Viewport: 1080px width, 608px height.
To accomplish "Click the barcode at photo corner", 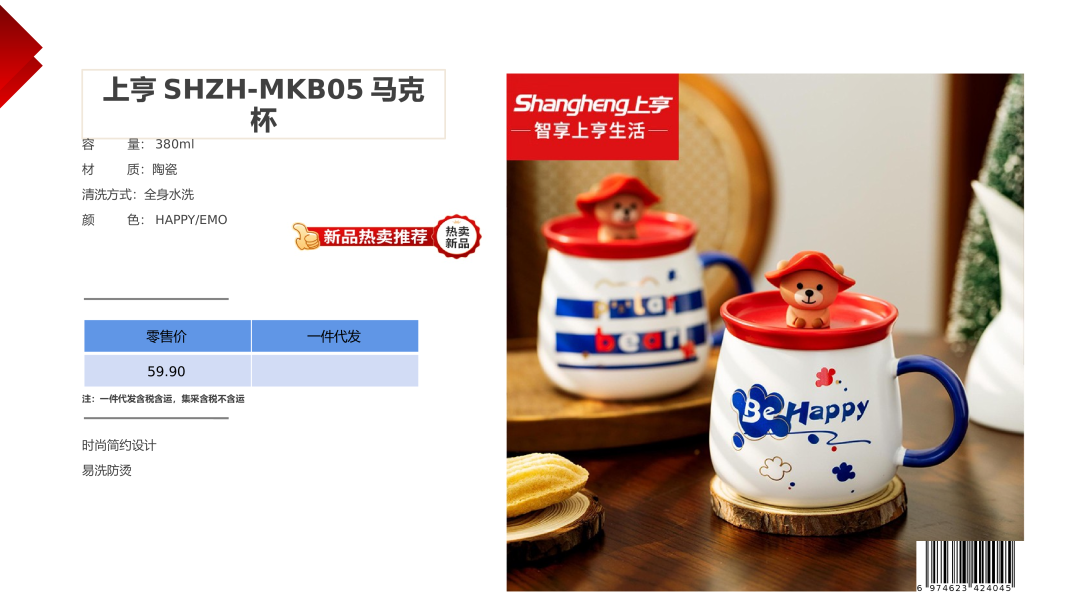I will pos(966,566).
